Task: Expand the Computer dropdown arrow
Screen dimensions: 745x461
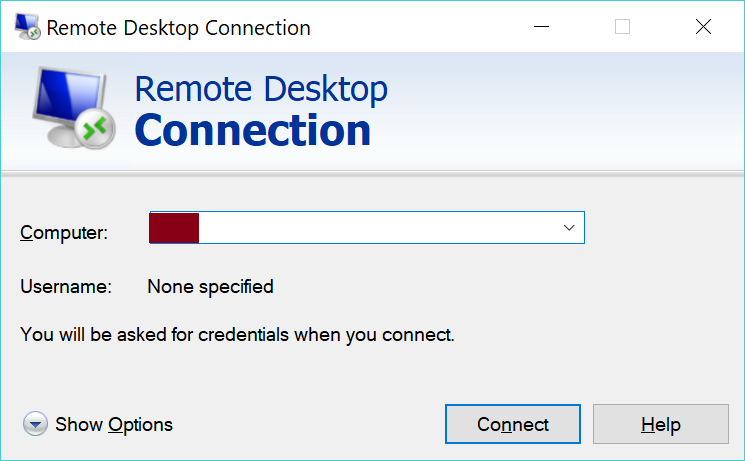Action: 569,228
